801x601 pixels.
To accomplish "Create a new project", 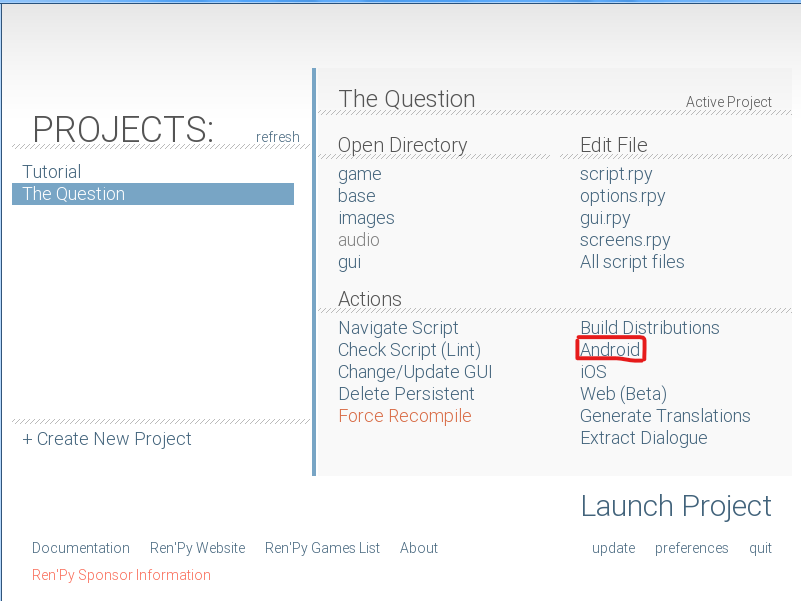I will [x=107, y=439].
